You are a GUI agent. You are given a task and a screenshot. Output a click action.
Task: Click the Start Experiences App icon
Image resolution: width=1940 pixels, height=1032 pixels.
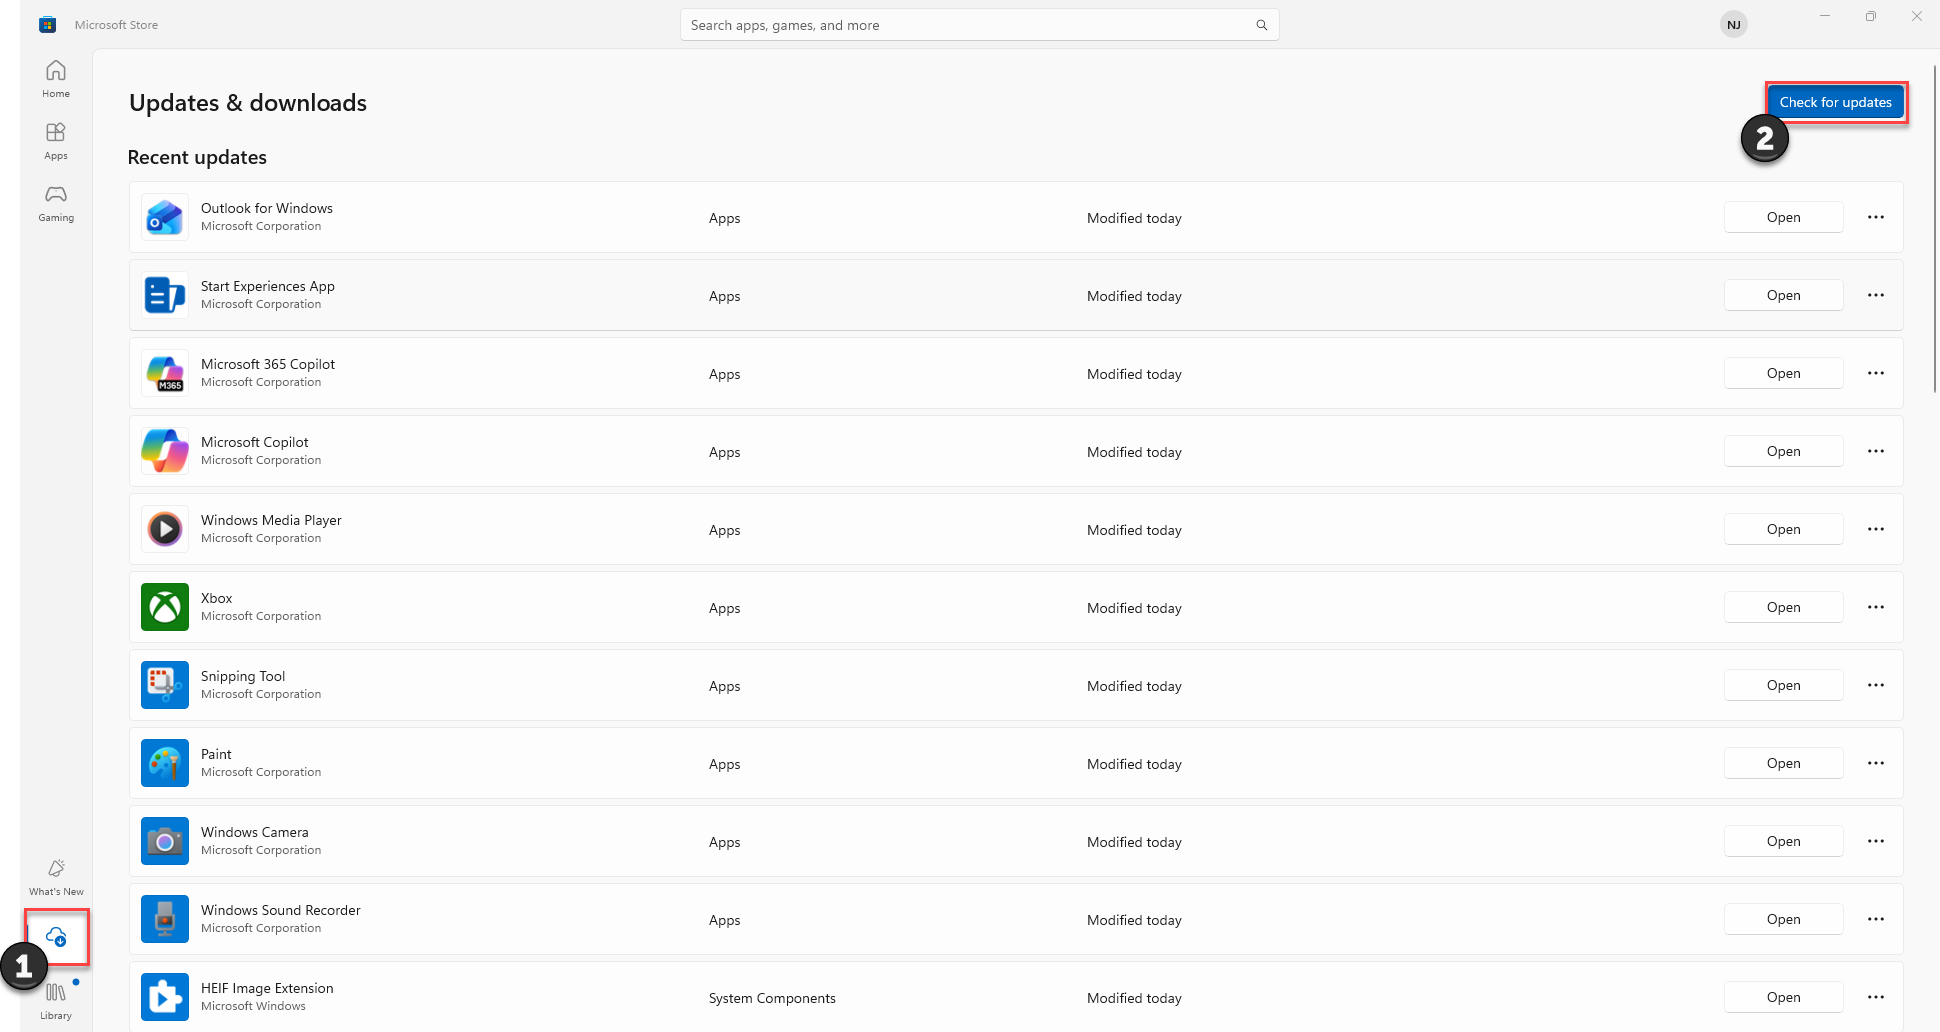pyautogui.click(x=165, y=295)
